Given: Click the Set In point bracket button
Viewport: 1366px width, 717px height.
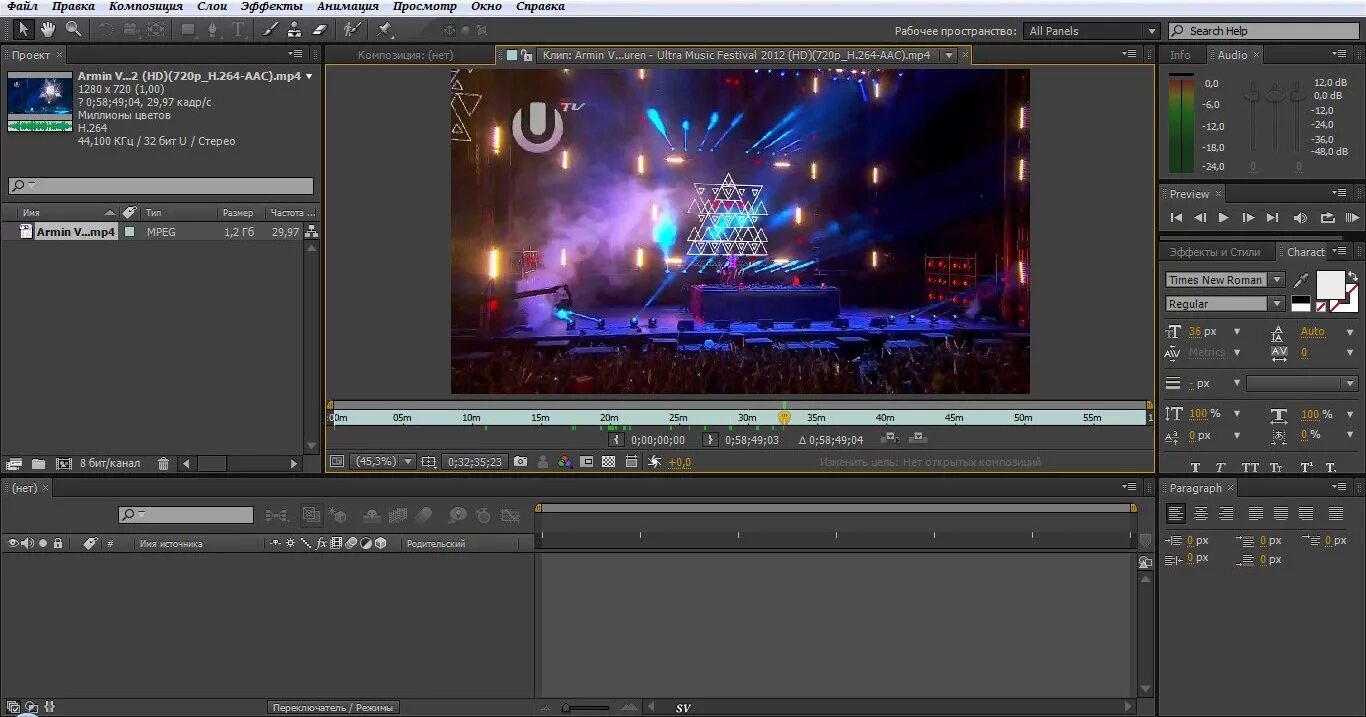Looking at the screenshot, I should click(616, 439).
